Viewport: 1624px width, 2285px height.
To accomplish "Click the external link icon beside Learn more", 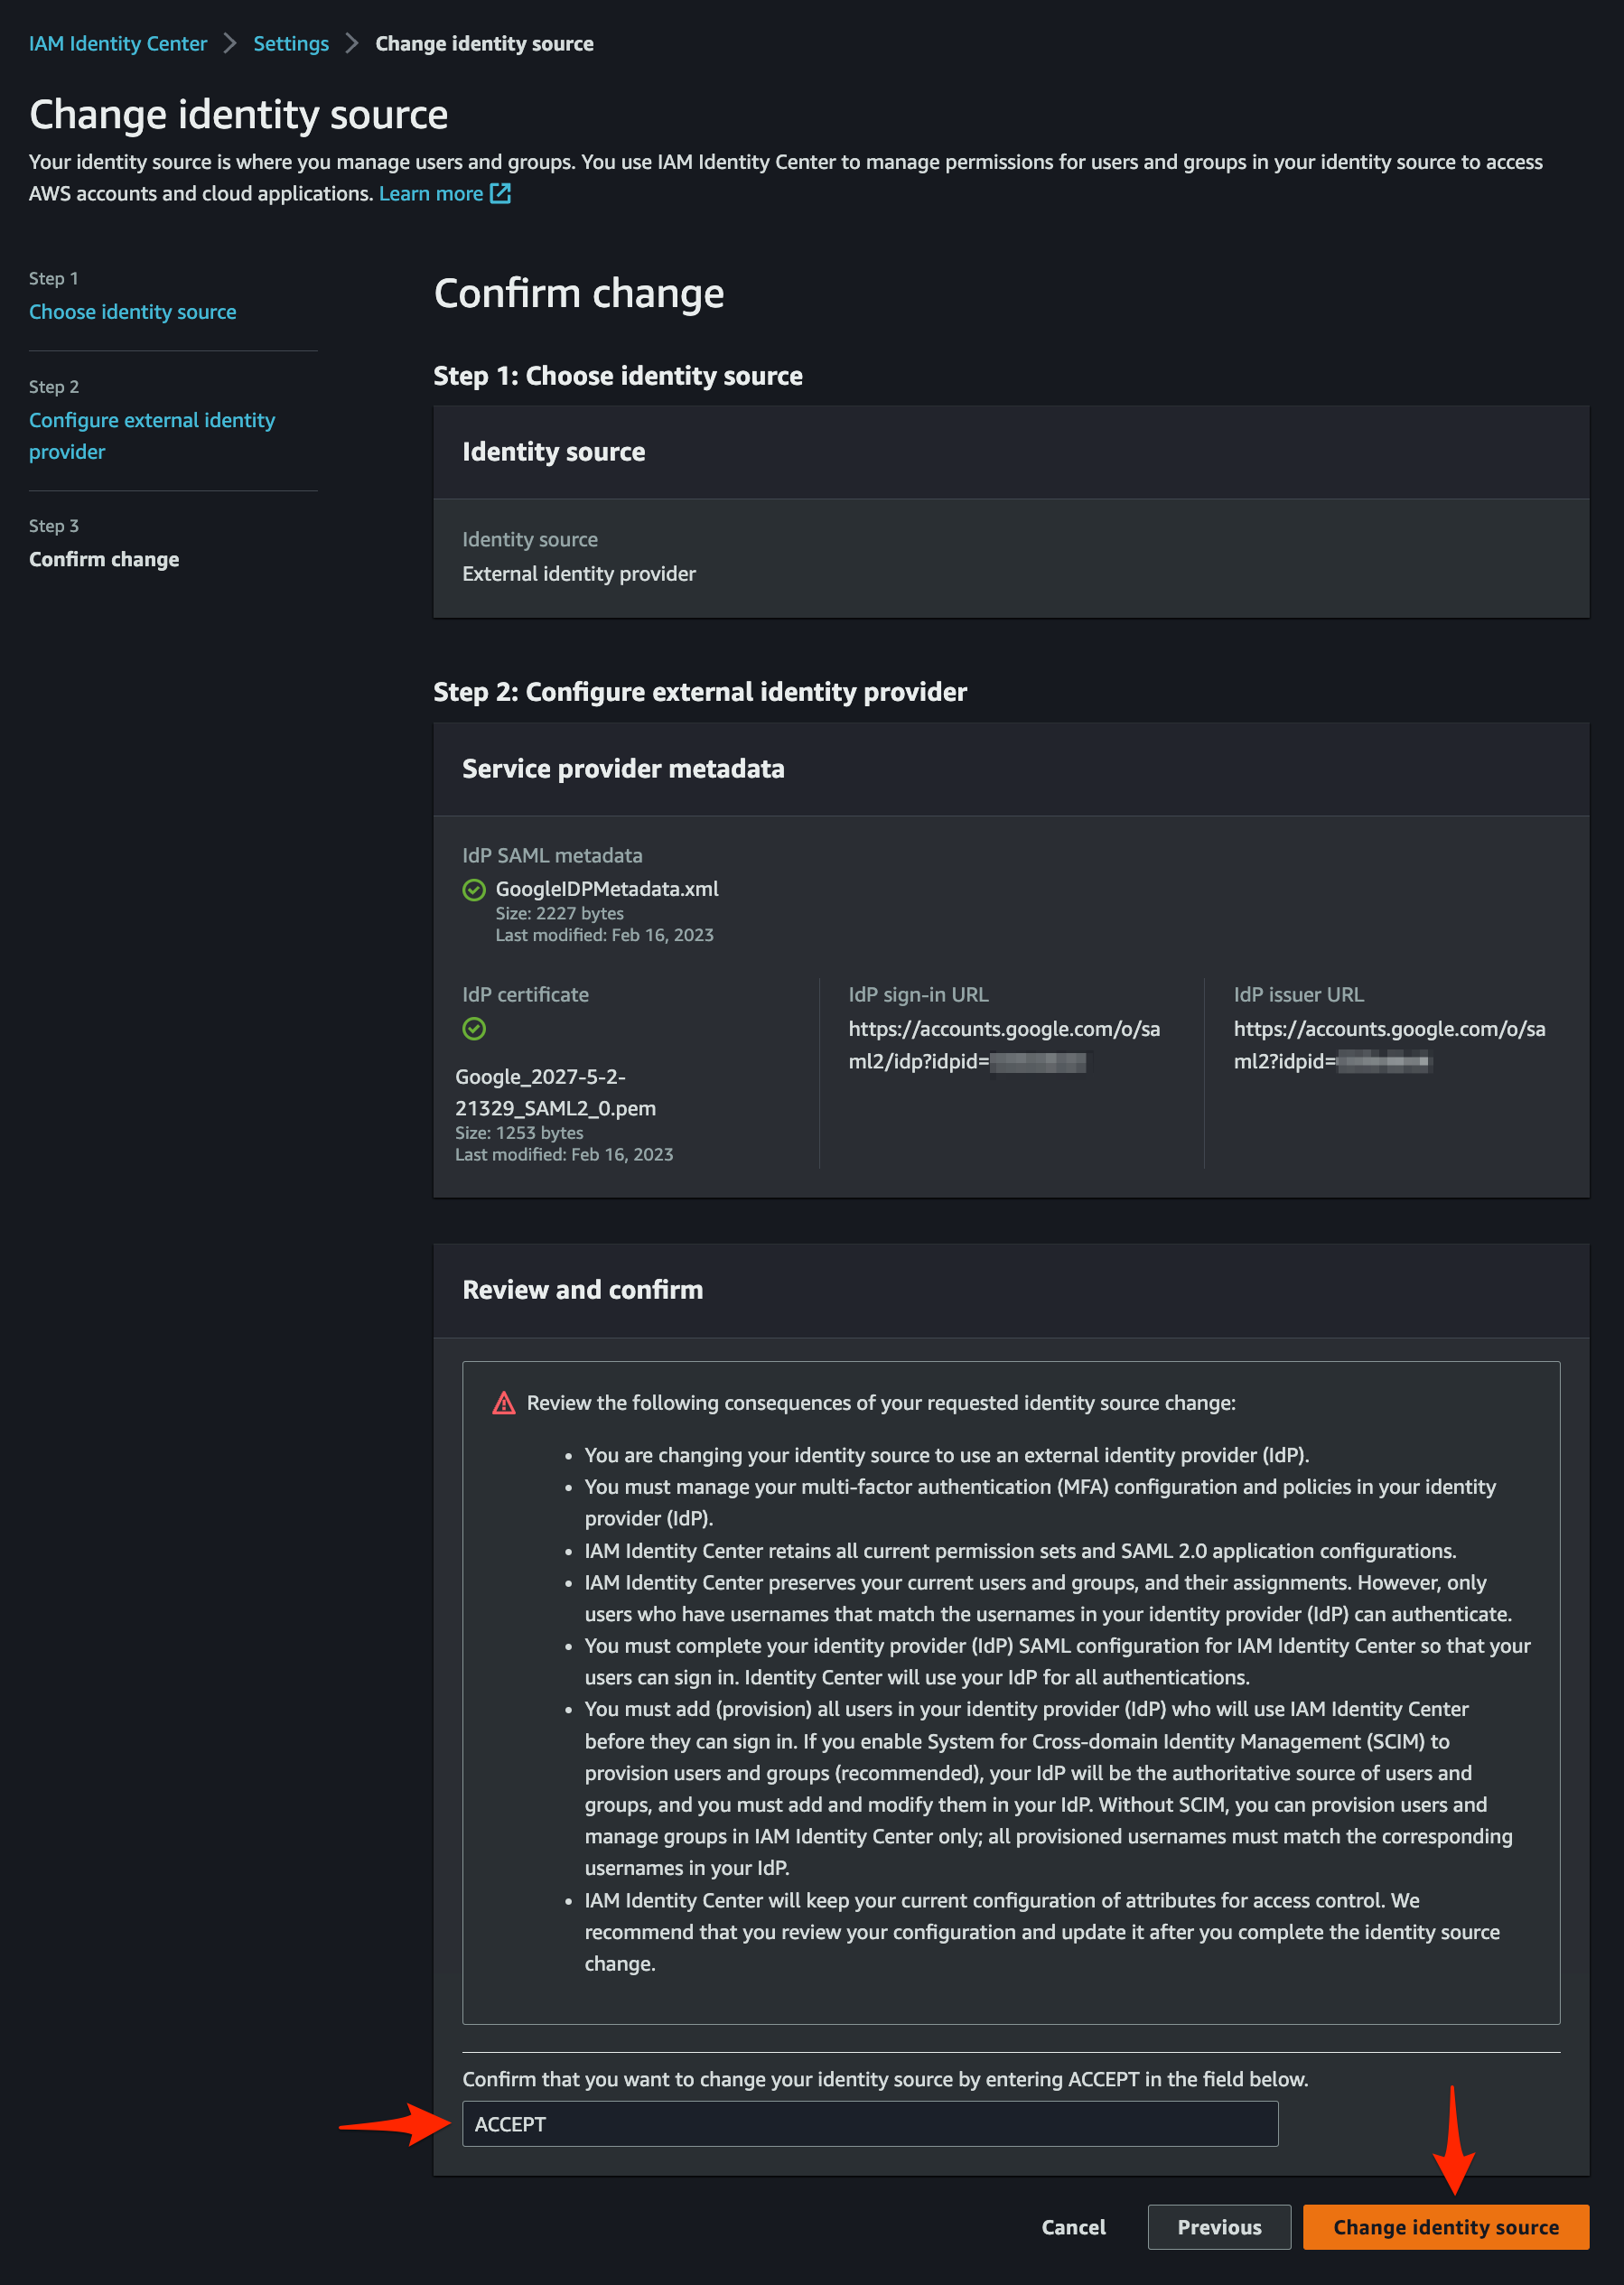I will click(500, 194).
